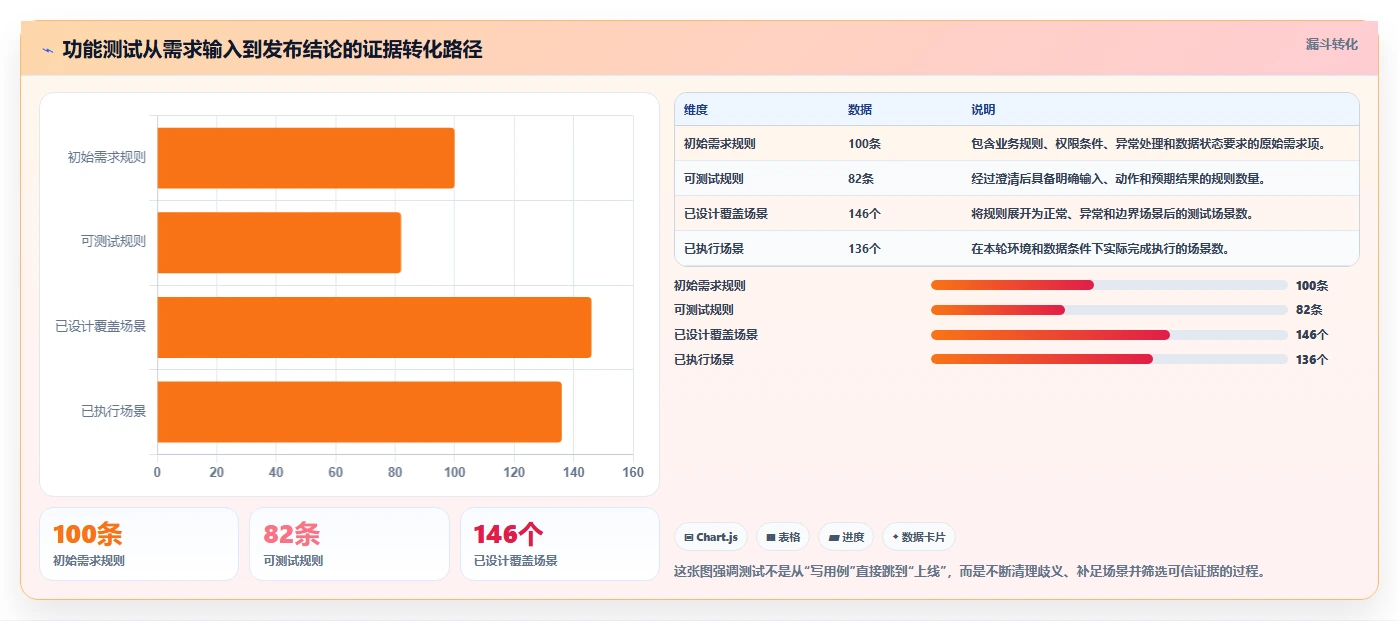Click the 已设计覆盖场景 bar in the chart

[374, 327]
